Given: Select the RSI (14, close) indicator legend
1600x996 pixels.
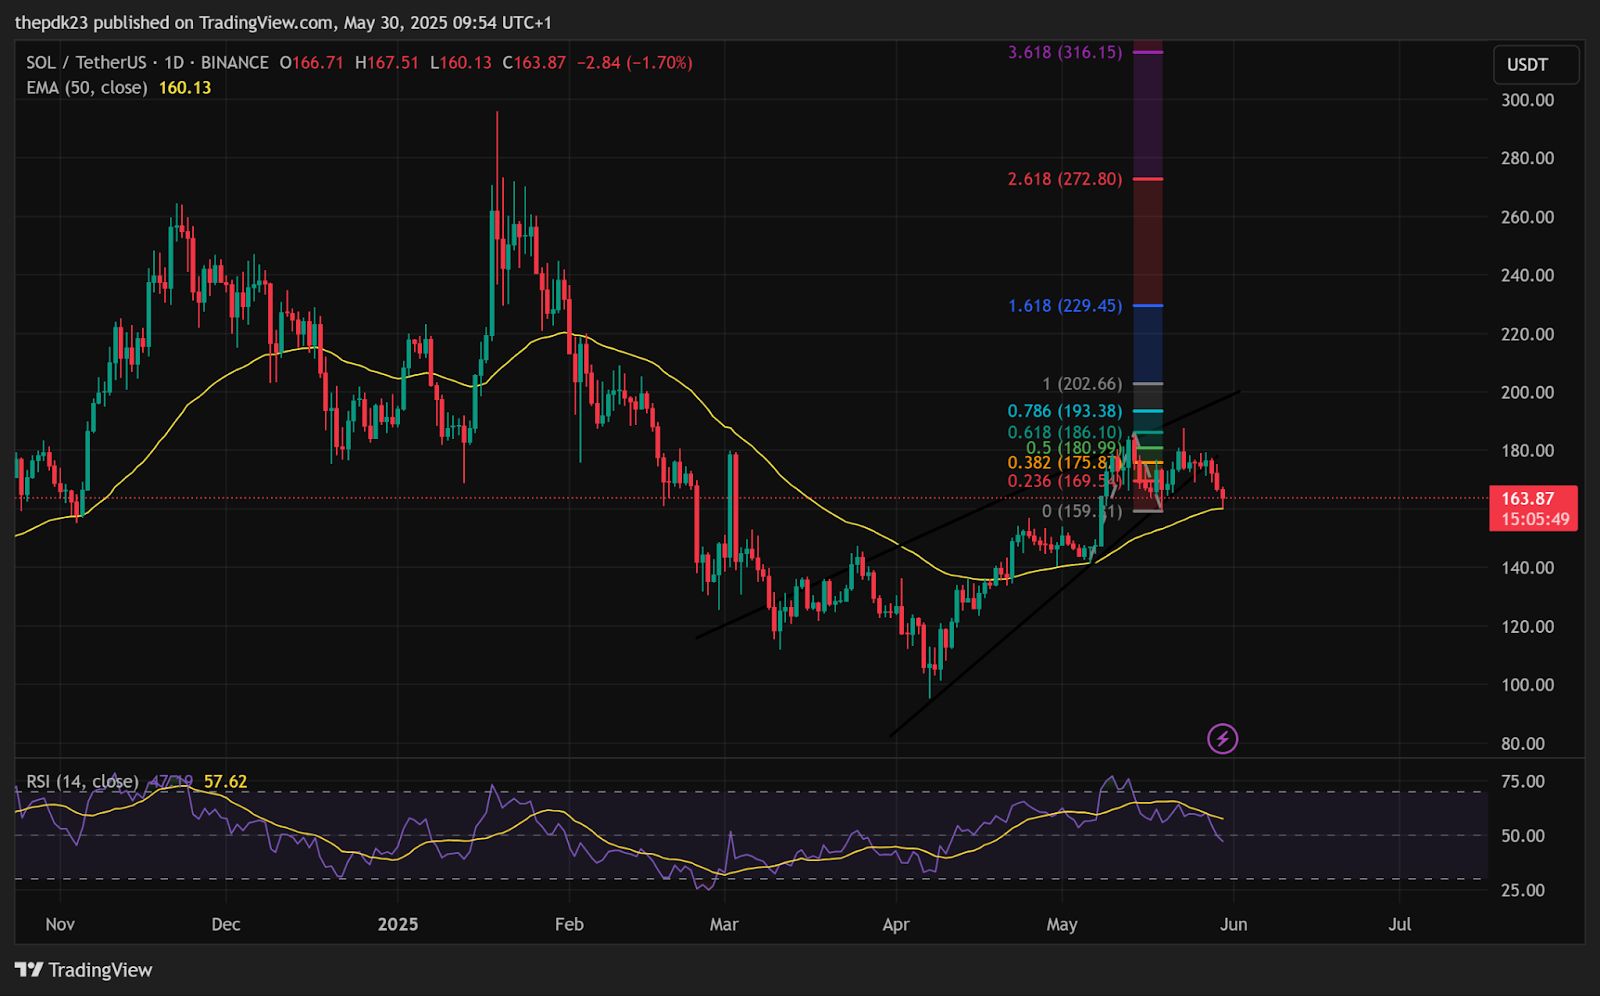Looking at the screenshot, I should (x=82, y=782).
